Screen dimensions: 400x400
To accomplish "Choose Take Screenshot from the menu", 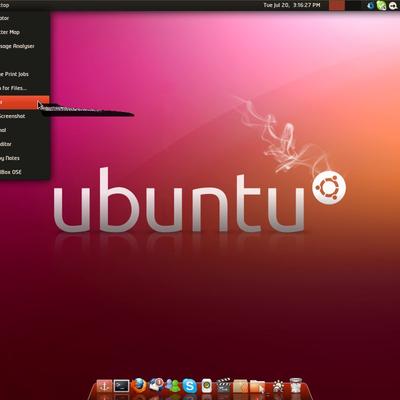I will [25, 116].
